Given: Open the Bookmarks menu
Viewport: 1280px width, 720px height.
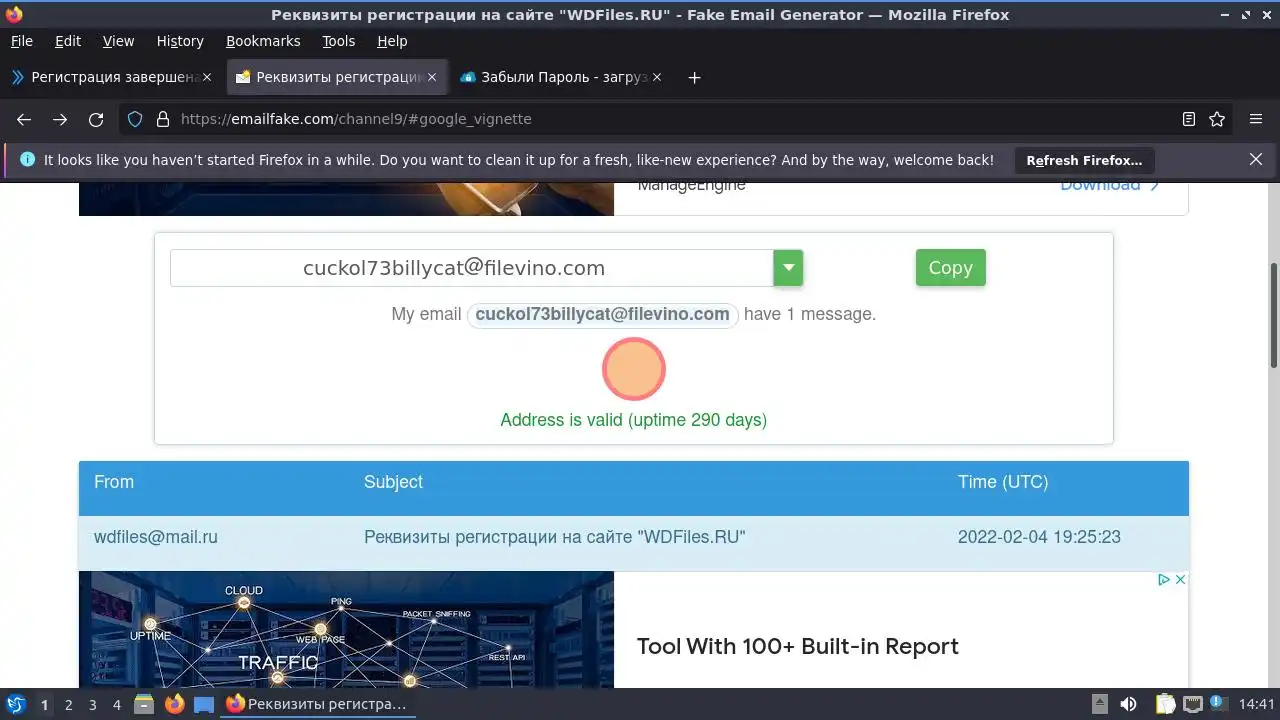Looking at the screenshot, I should point(263,41).
